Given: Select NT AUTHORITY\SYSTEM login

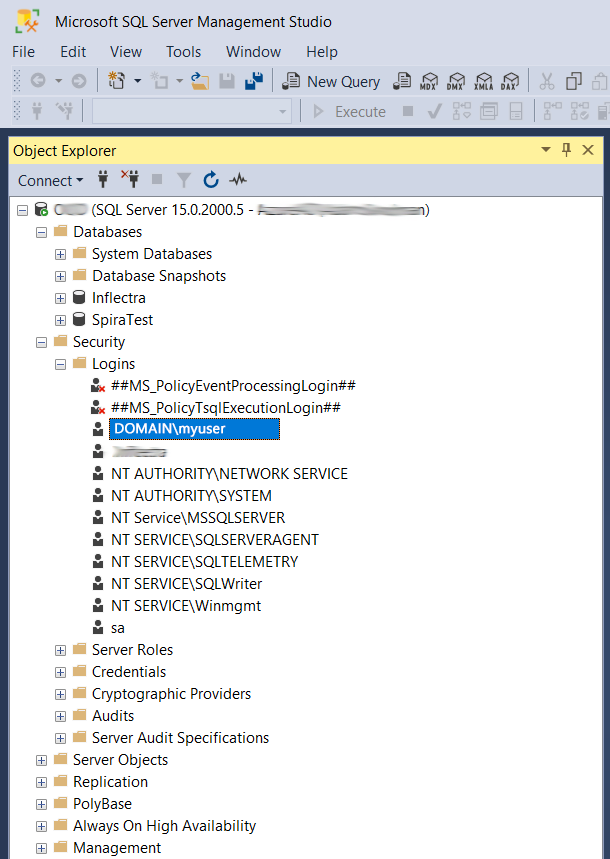Looking at the screenshot, I should [191, 496].
